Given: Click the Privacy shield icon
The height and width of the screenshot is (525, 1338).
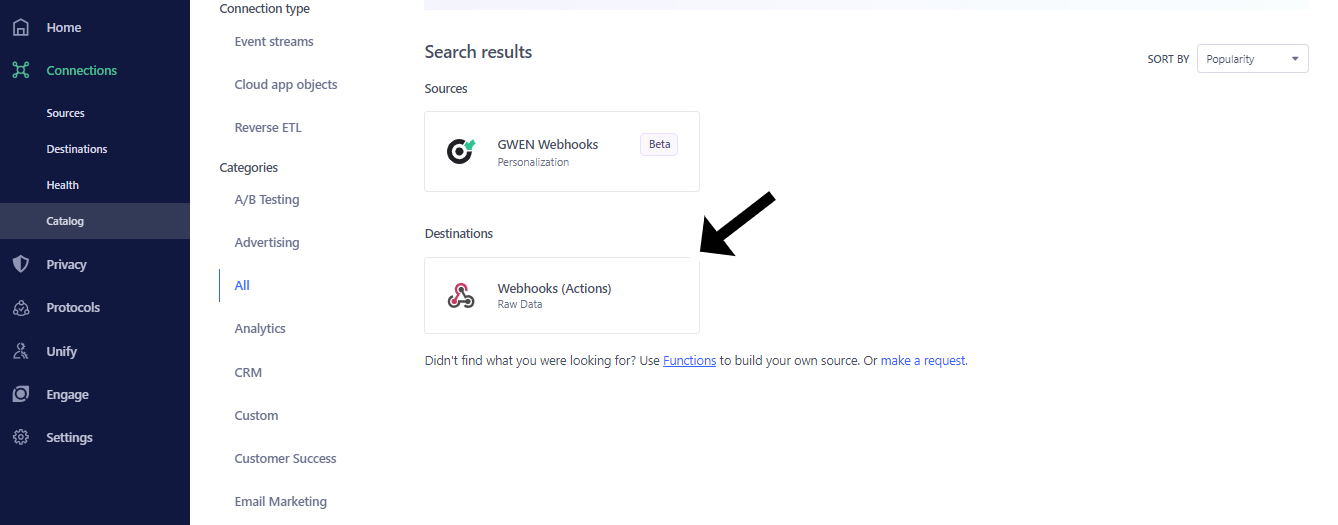Looking at the screenshot, I should pos(21,264).
